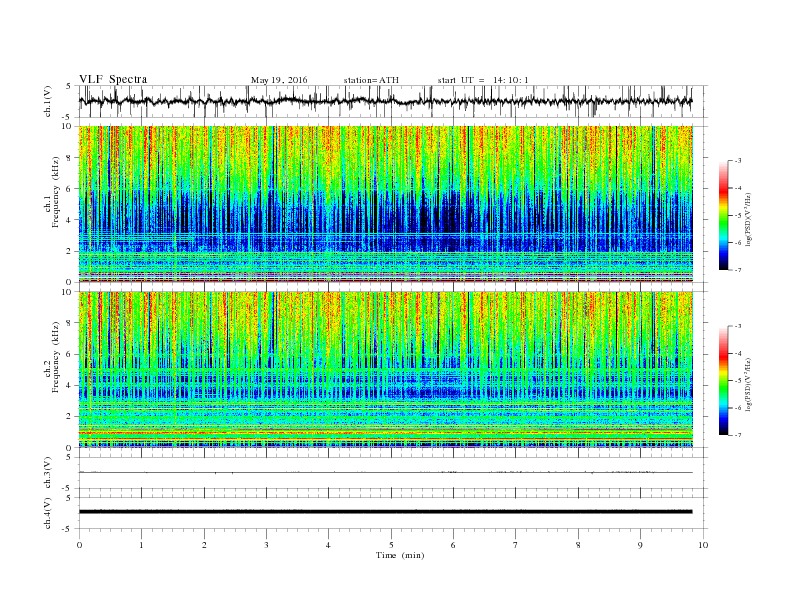Click the ch.2 frequency axis "8" tick label
The width and height of the screenshot is (792, 612).
(70, 323)
